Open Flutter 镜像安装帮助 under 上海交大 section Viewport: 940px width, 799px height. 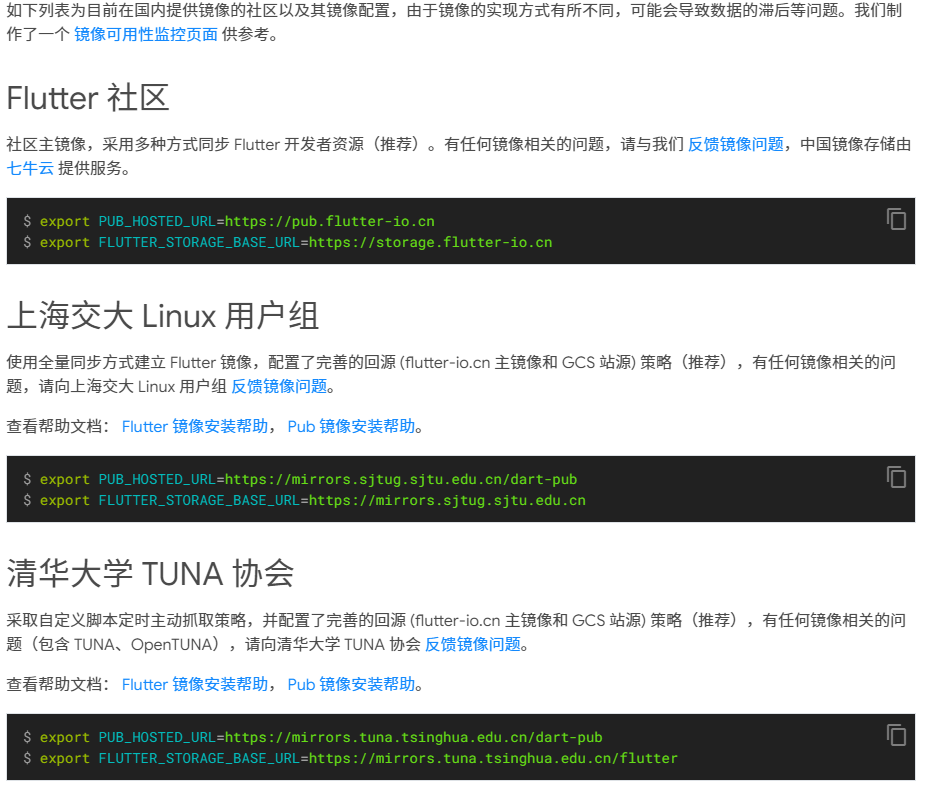[195, 426]
